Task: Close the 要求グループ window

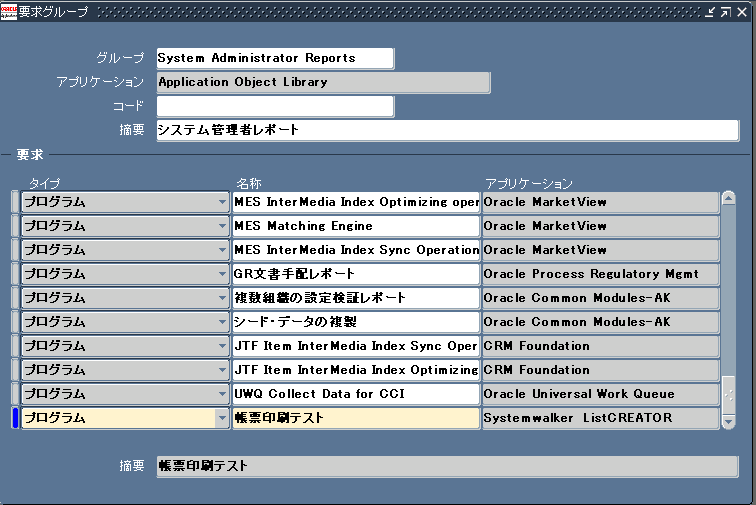Action: point(742,12)
